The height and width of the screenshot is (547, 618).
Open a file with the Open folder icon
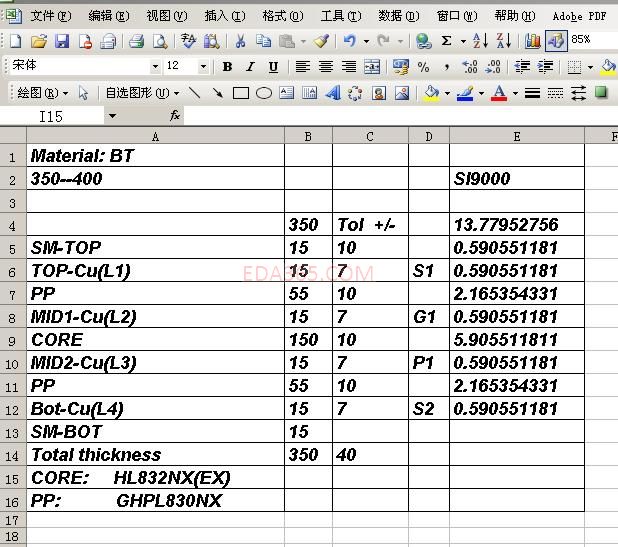pyautogui.click(x=39, y=41)
